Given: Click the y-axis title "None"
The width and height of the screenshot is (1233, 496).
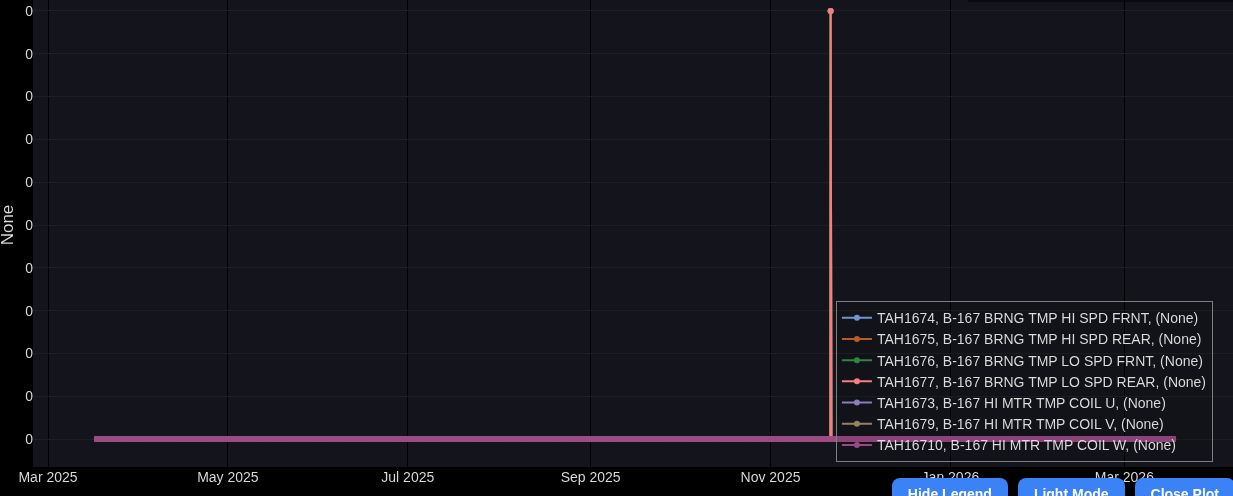Looking at the screenshot, I should [8, 225].
